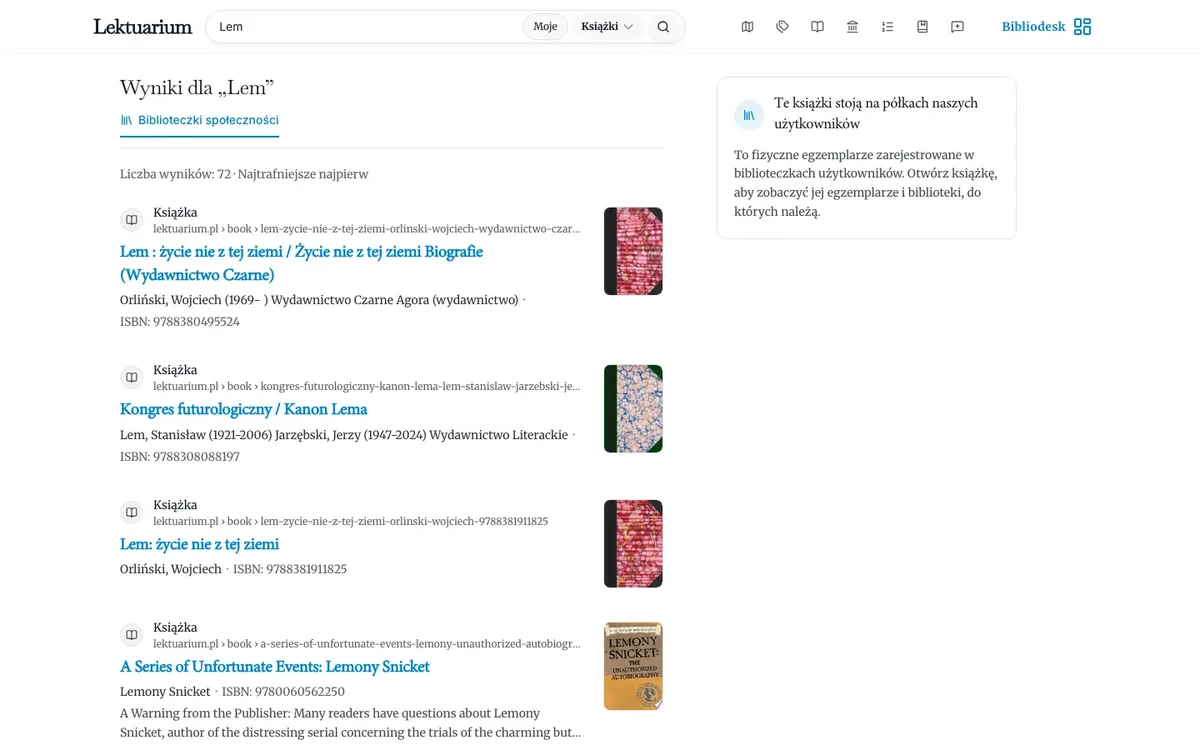Click the cover thumbnail of the Wydawnictwo Czarne result
The width and height of the screenshot is (1200, 750).
pos(633,251)
